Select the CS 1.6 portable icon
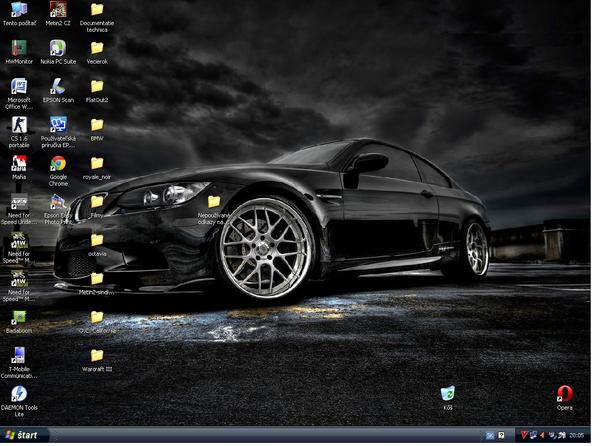Viewport: 600px width, 446px height. (x=18, y=125)
